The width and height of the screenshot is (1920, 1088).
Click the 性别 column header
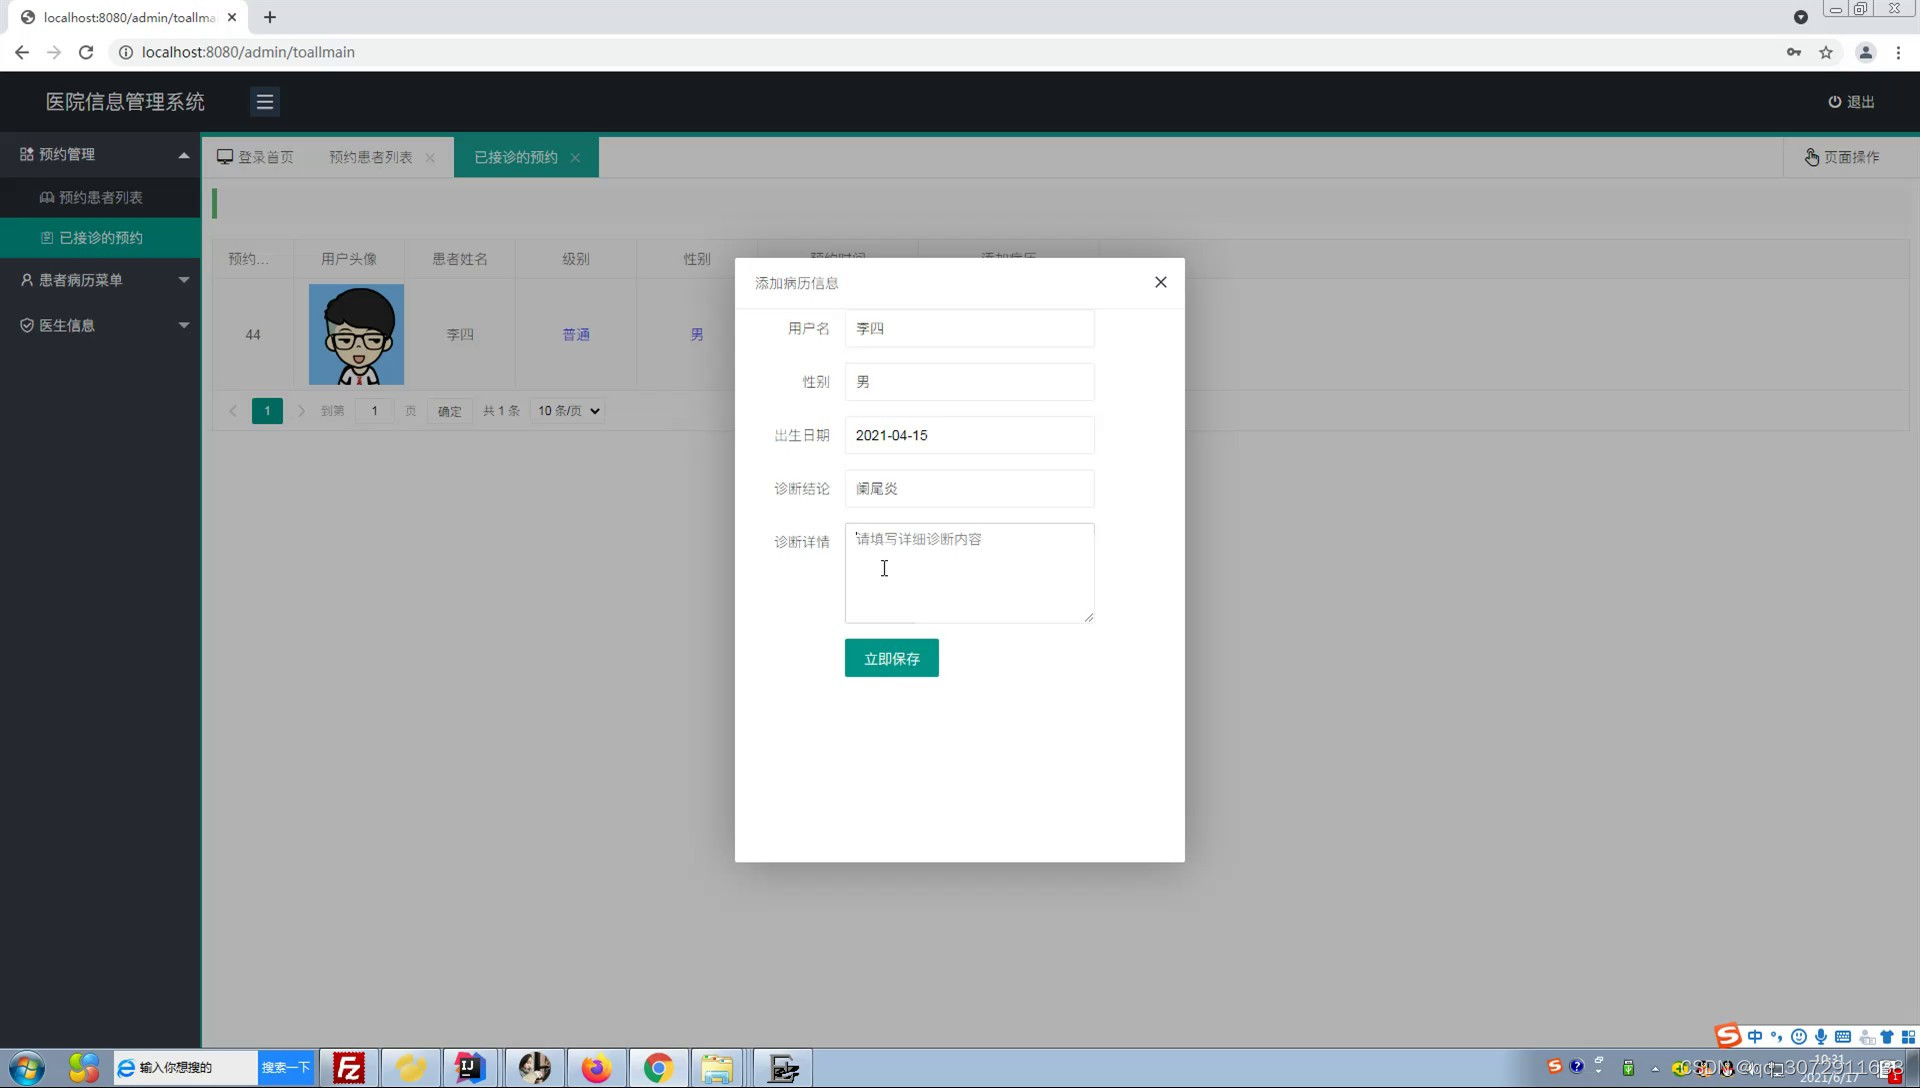[697, 259]
